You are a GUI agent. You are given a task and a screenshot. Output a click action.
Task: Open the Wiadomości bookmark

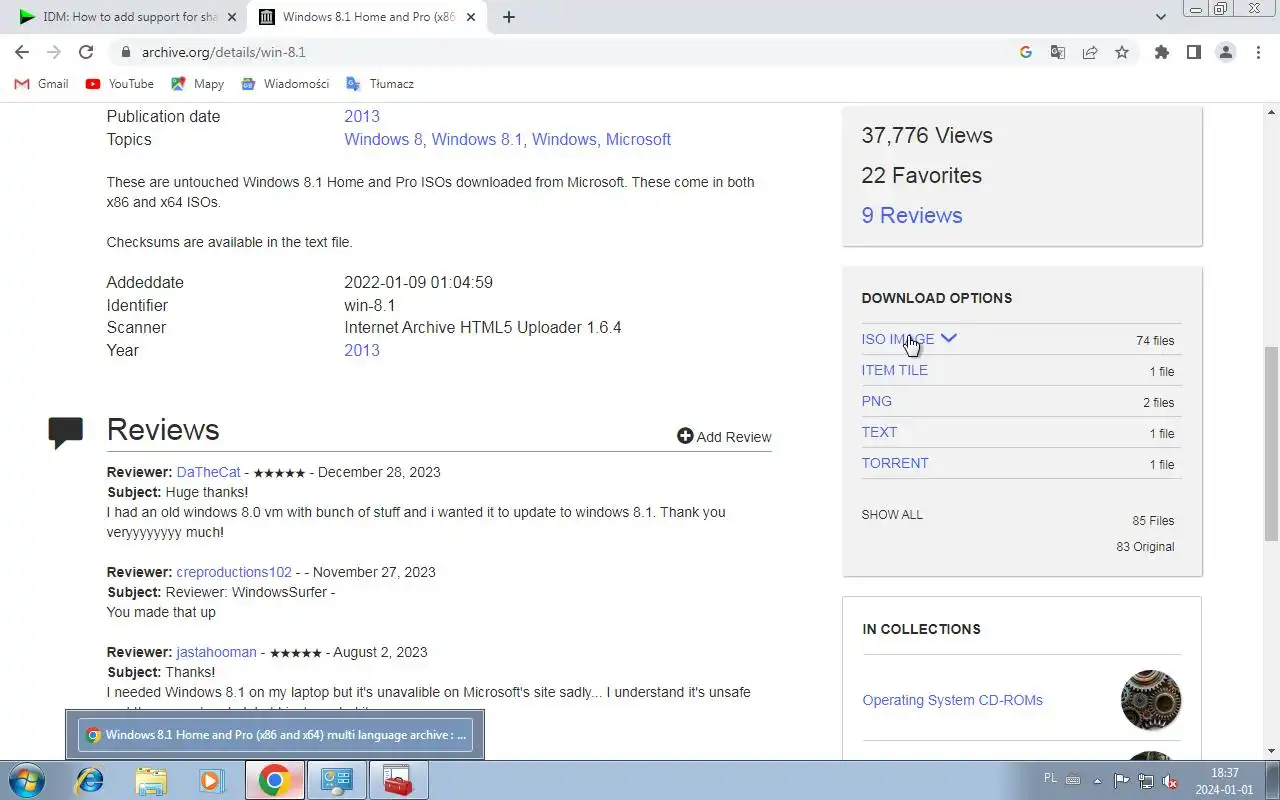click(286, 84)
